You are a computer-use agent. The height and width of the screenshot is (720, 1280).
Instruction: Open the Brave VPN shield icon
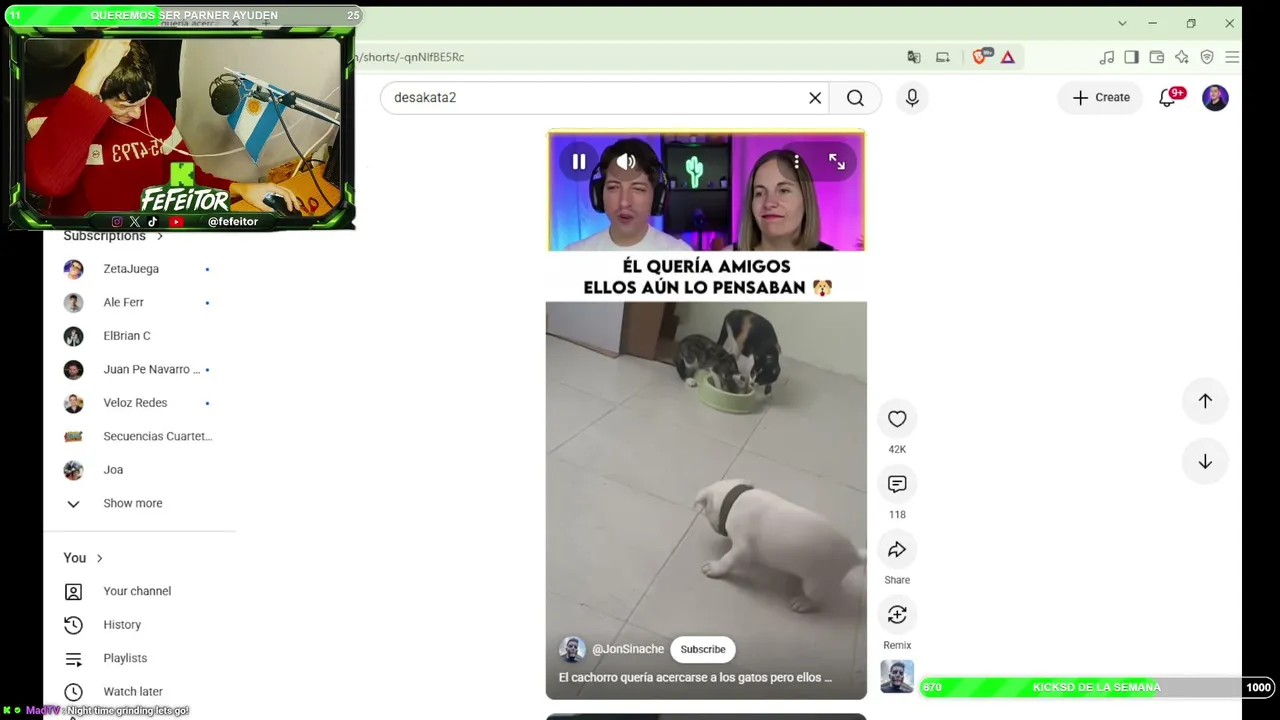(x=1207, y=57)
